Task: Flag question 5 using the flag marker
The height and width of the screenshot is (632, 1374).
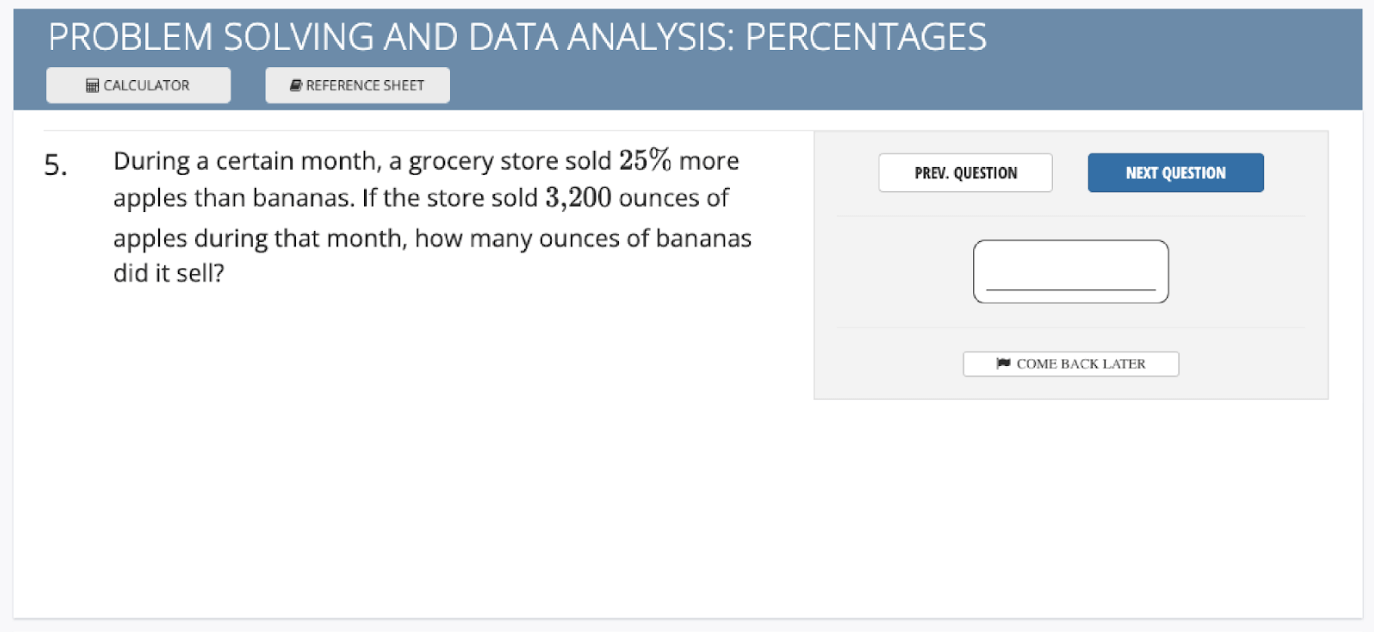Action: tap(1070, 363)
